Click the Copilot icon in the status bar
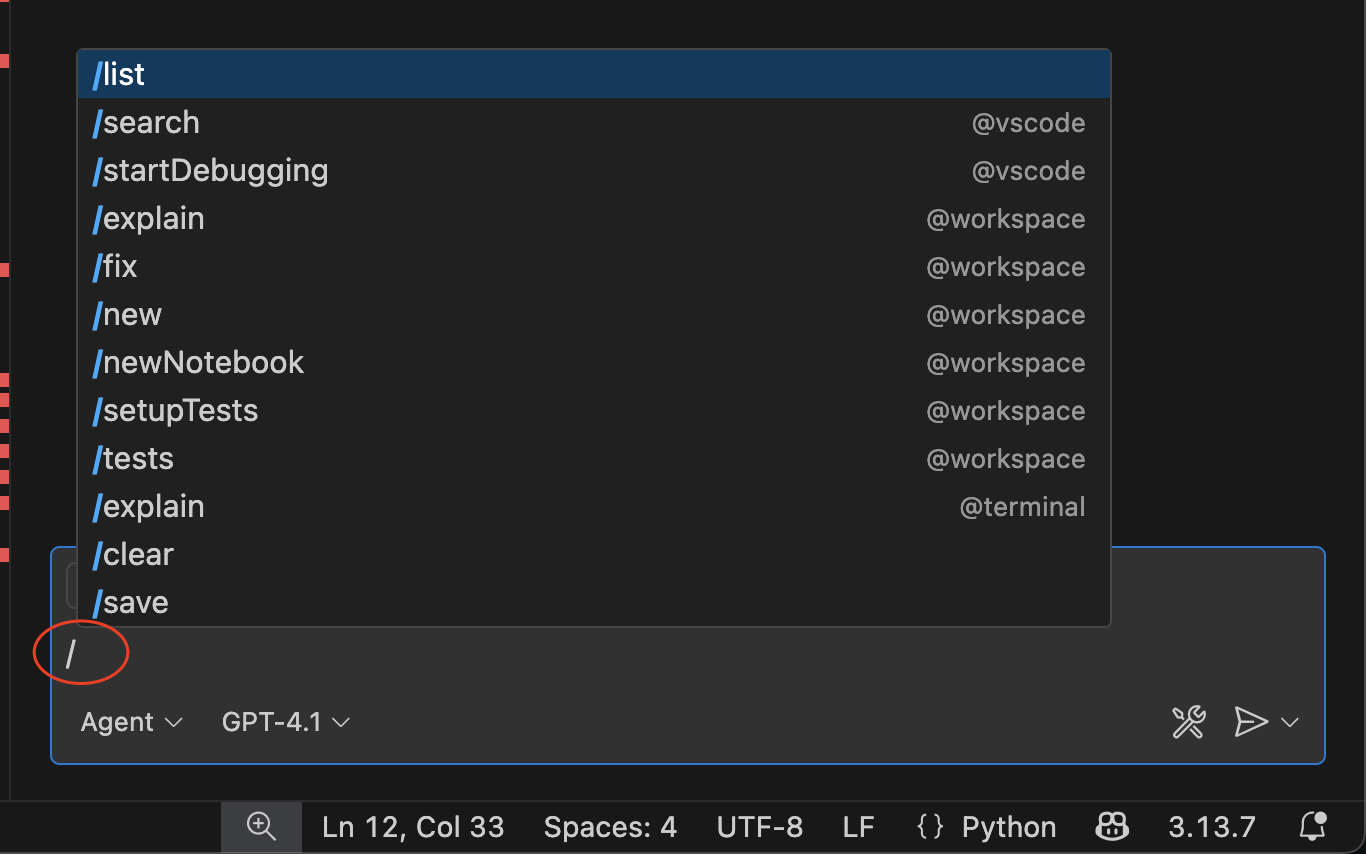Screen dimensions: 1366x854 click(1110, 827)
